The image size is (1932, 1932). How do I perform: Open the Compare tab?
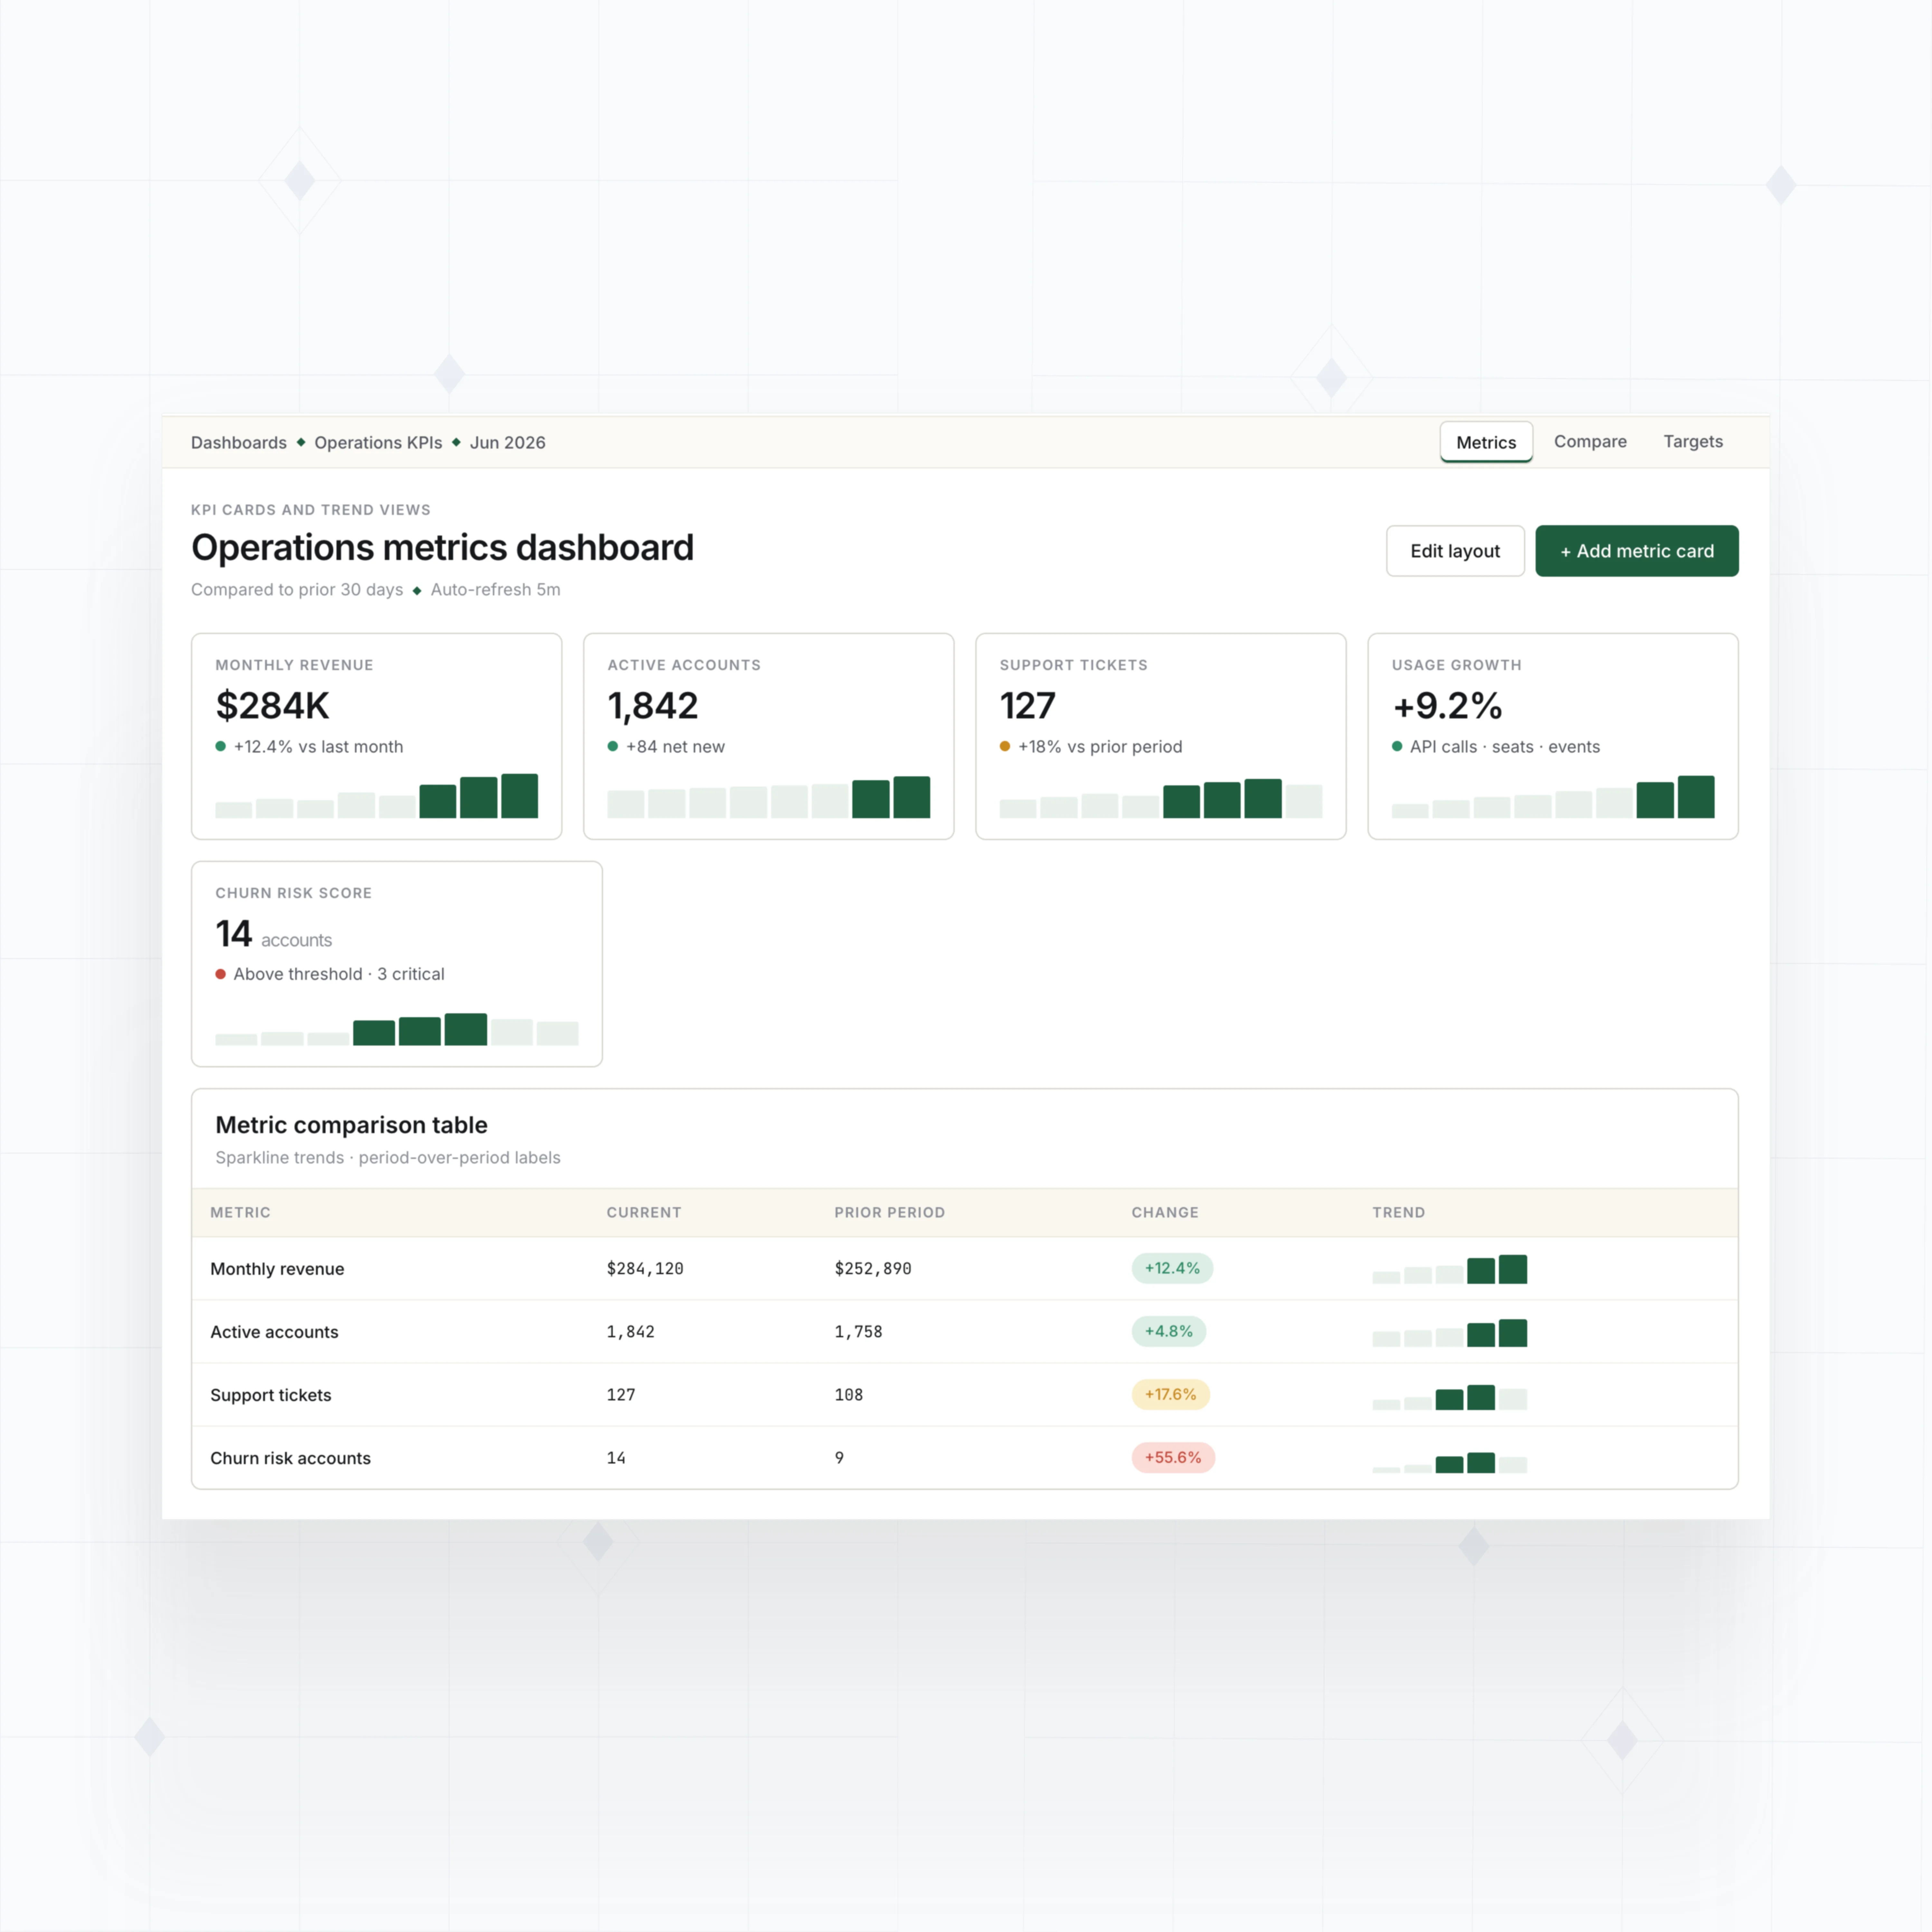click(x=1590, y=442)
